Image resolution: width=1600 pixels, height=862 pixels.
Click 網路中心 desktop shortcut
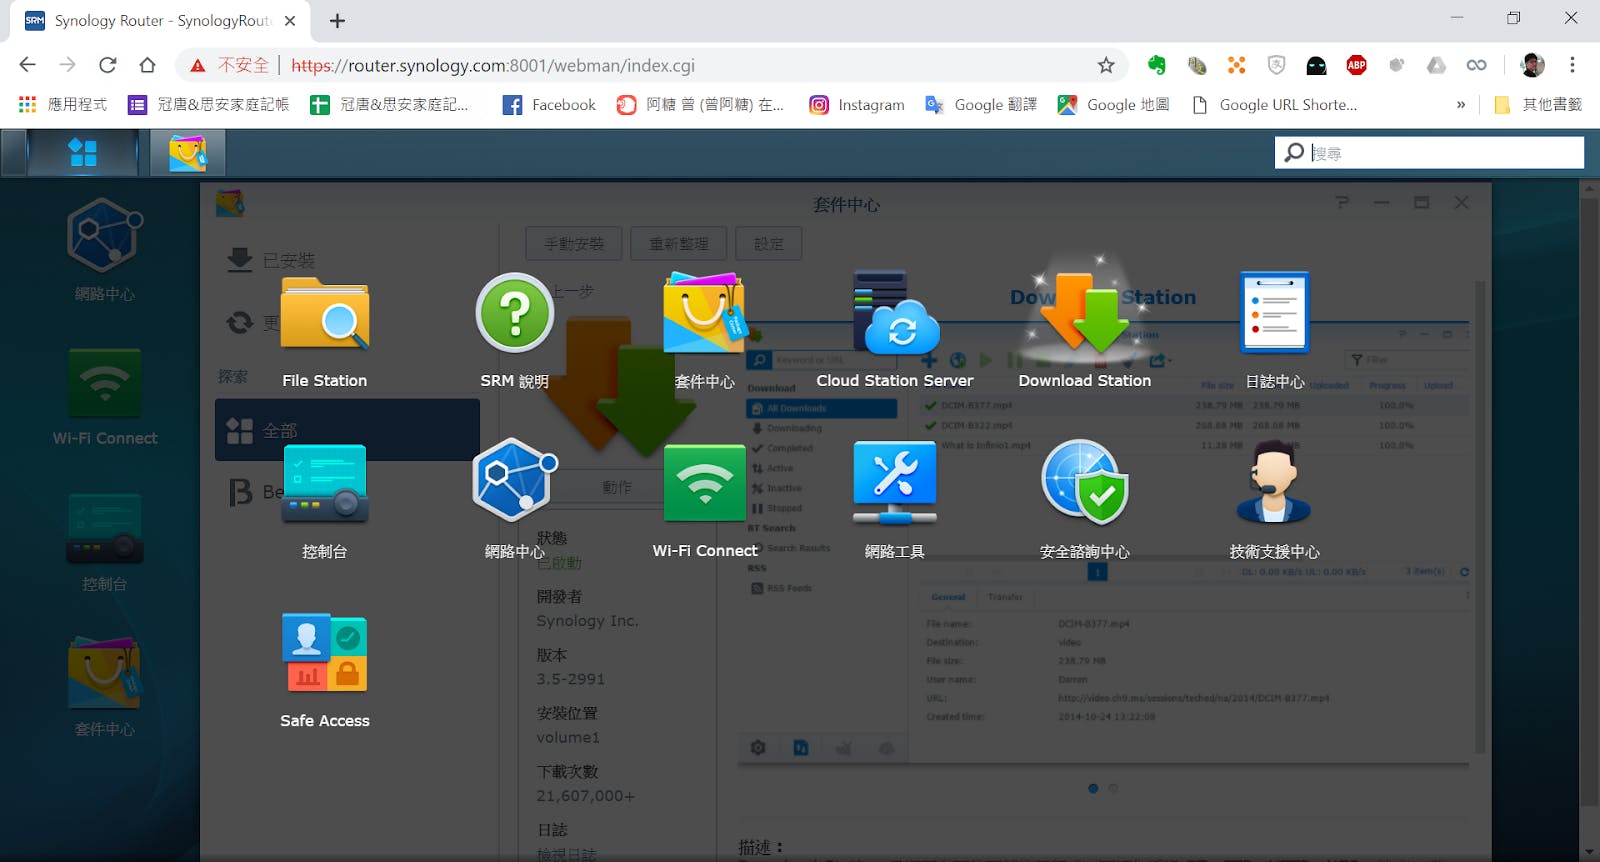[x=104, y=250]
